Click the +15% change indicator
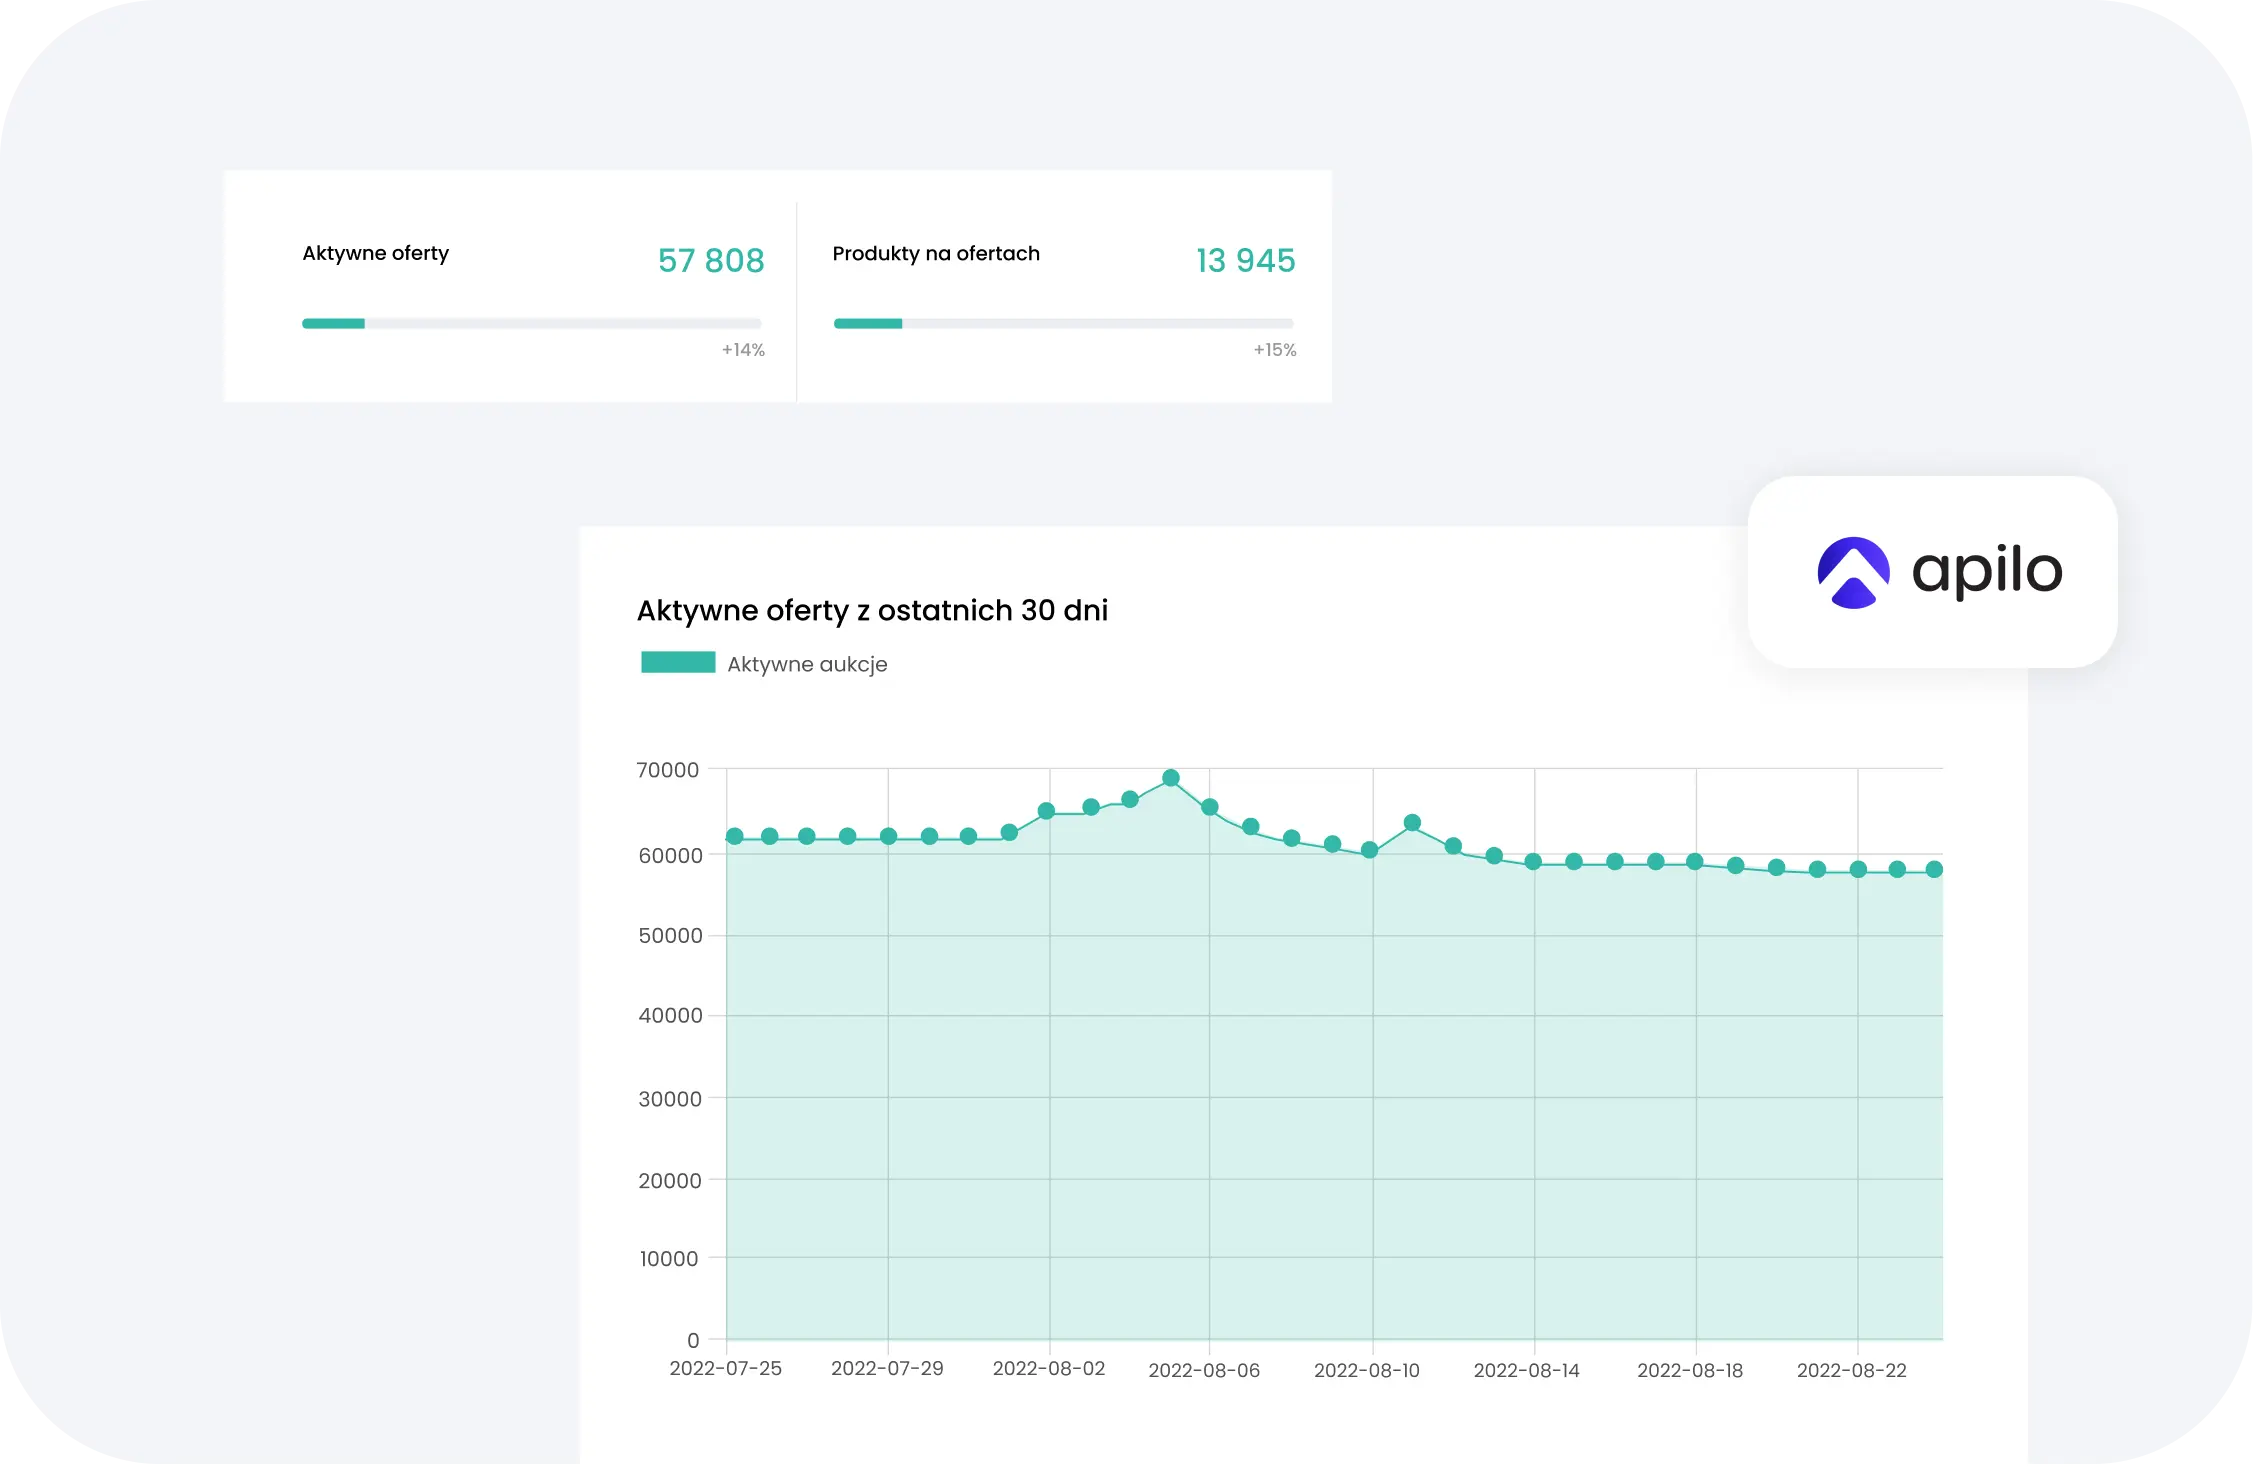 pos(1274,350)
